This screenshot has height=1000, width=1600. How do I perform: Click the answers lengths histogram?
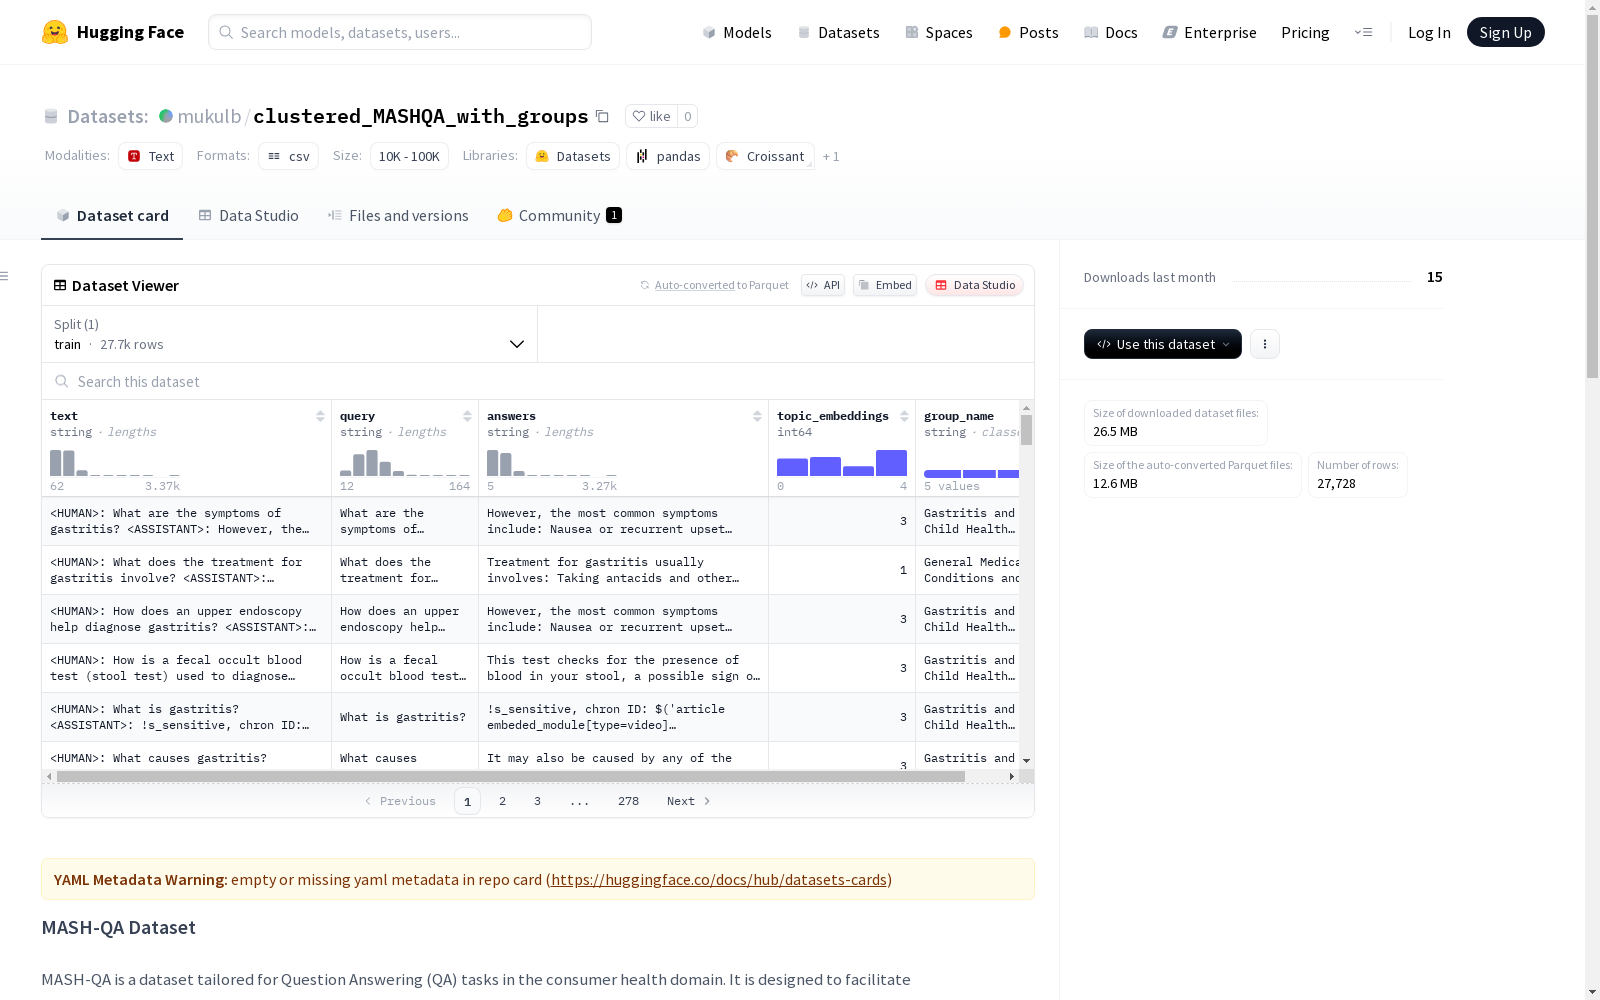[552, 463]
